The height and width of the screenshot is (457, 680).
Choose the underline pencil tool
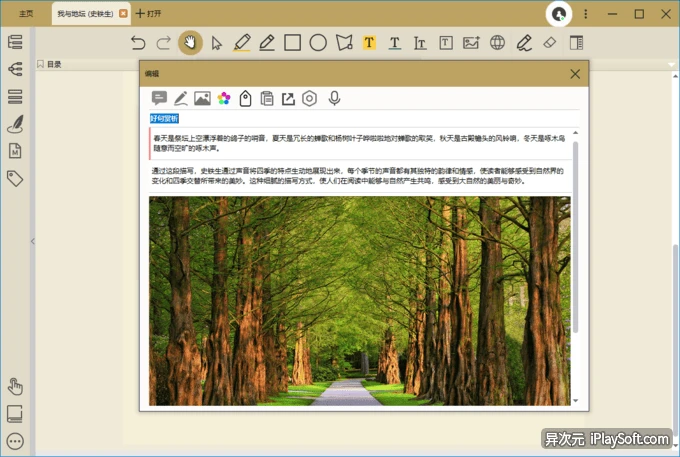(x=267, y=43)
